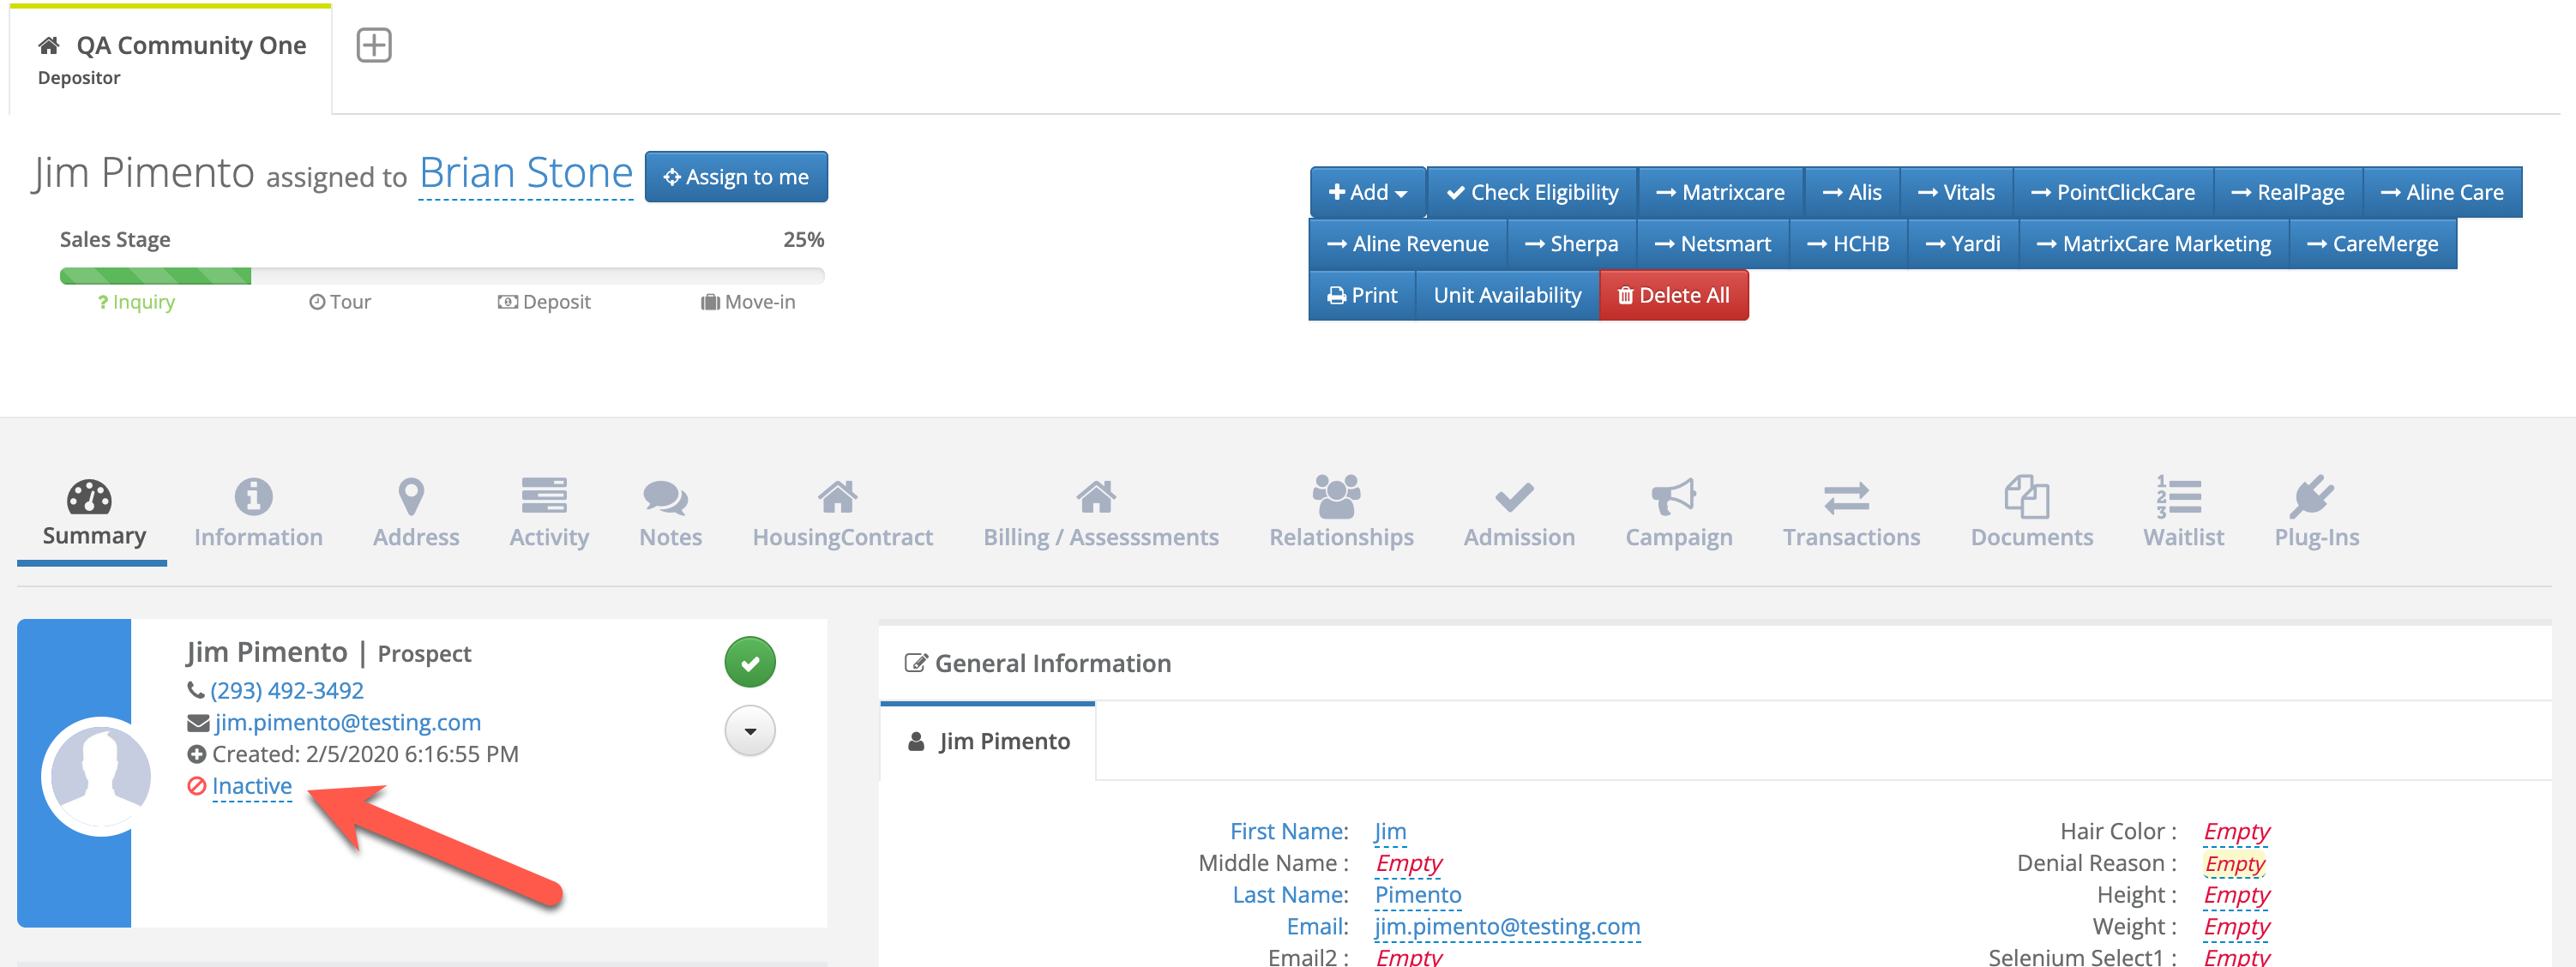Toggle the green checkmark status circle

[750, 662]
